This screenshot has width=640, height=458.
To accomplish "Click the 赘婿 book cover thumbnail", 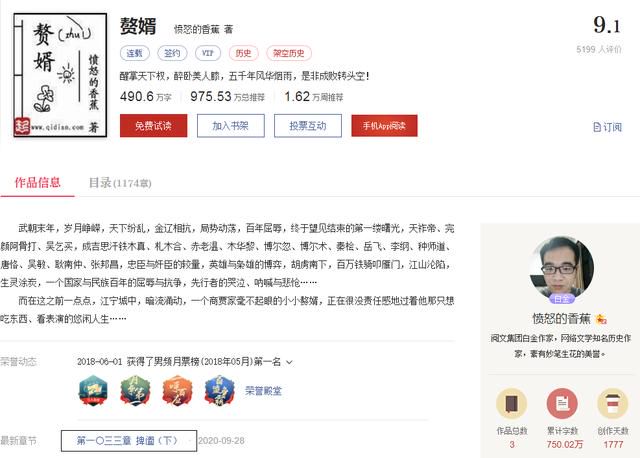I will (x=60, y=75).
